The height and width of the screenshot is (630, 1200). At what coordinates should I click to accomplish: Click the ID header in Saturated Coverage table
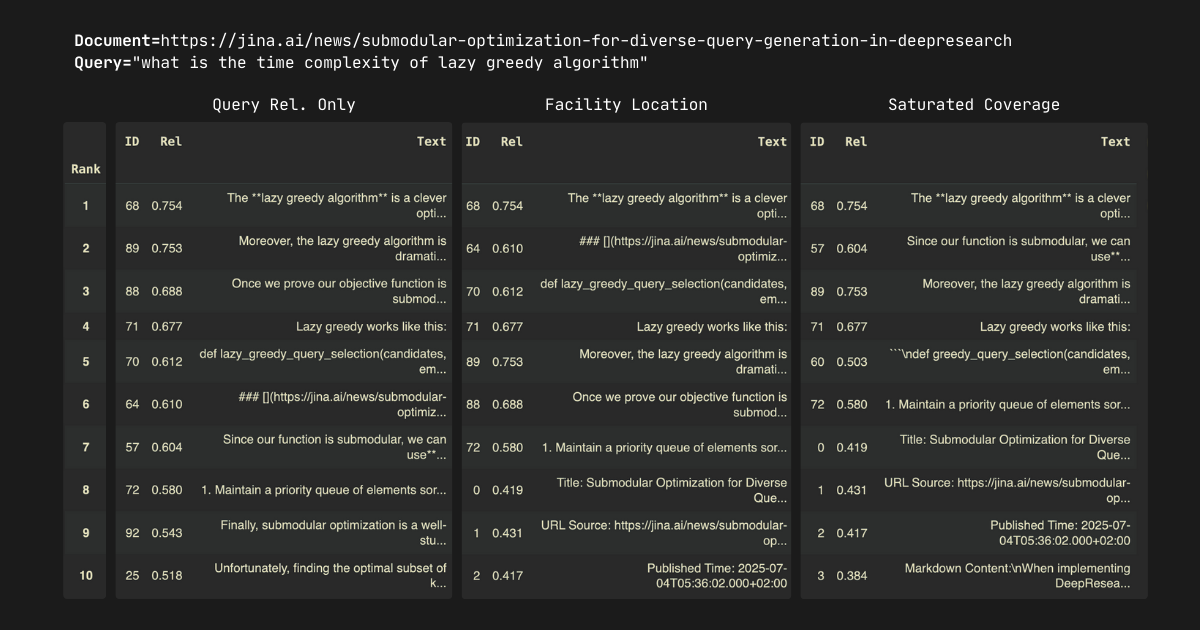tap(817, 141)
